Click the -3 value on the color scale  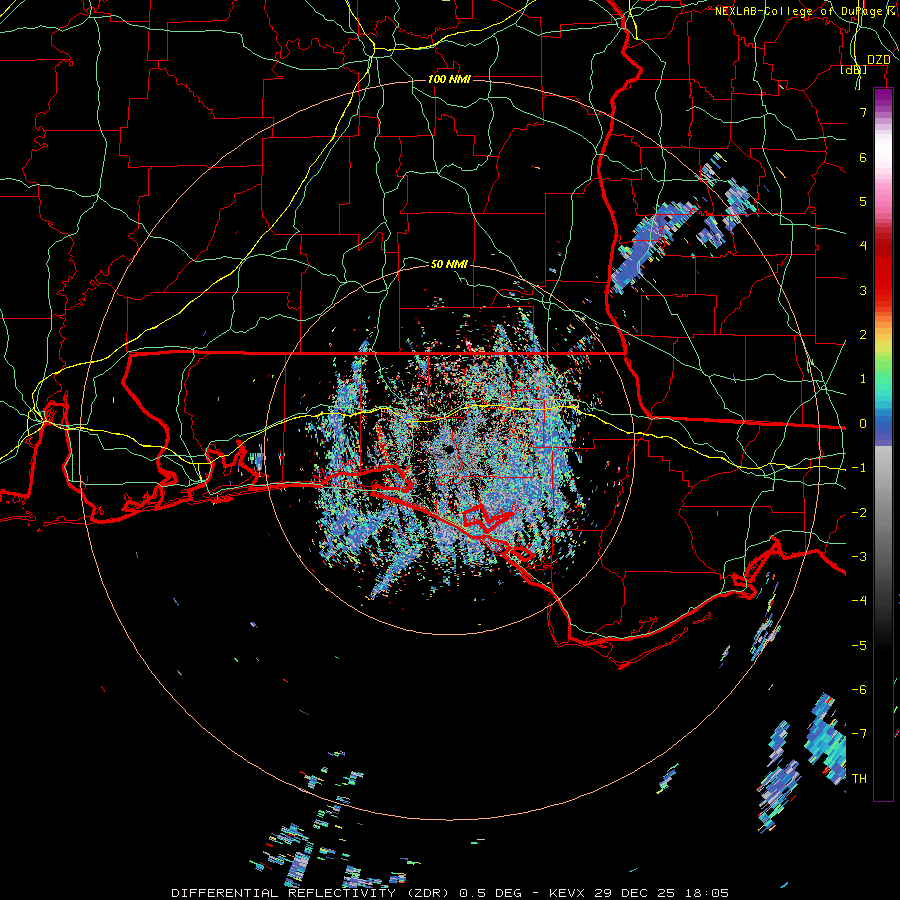[859, 557]
